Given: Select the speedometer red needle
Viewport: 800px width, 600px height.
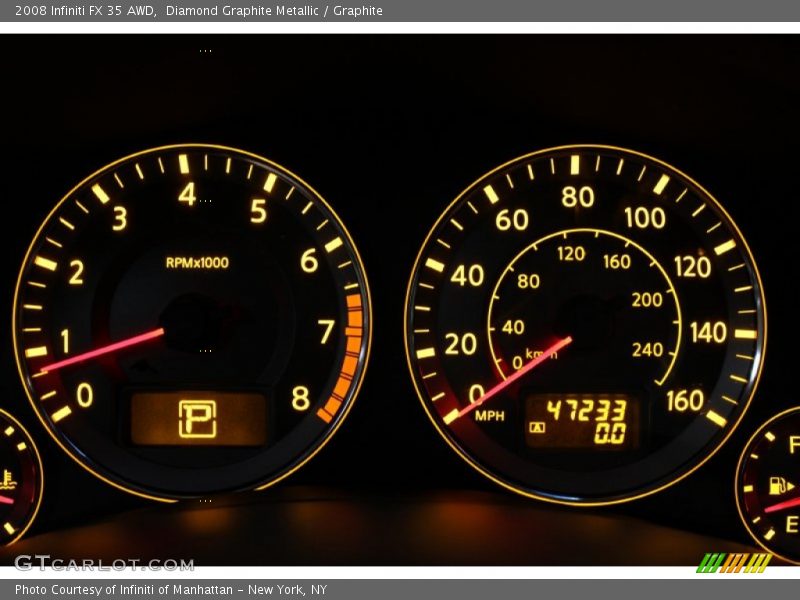Looking at the screenshot, I should 510,379.
